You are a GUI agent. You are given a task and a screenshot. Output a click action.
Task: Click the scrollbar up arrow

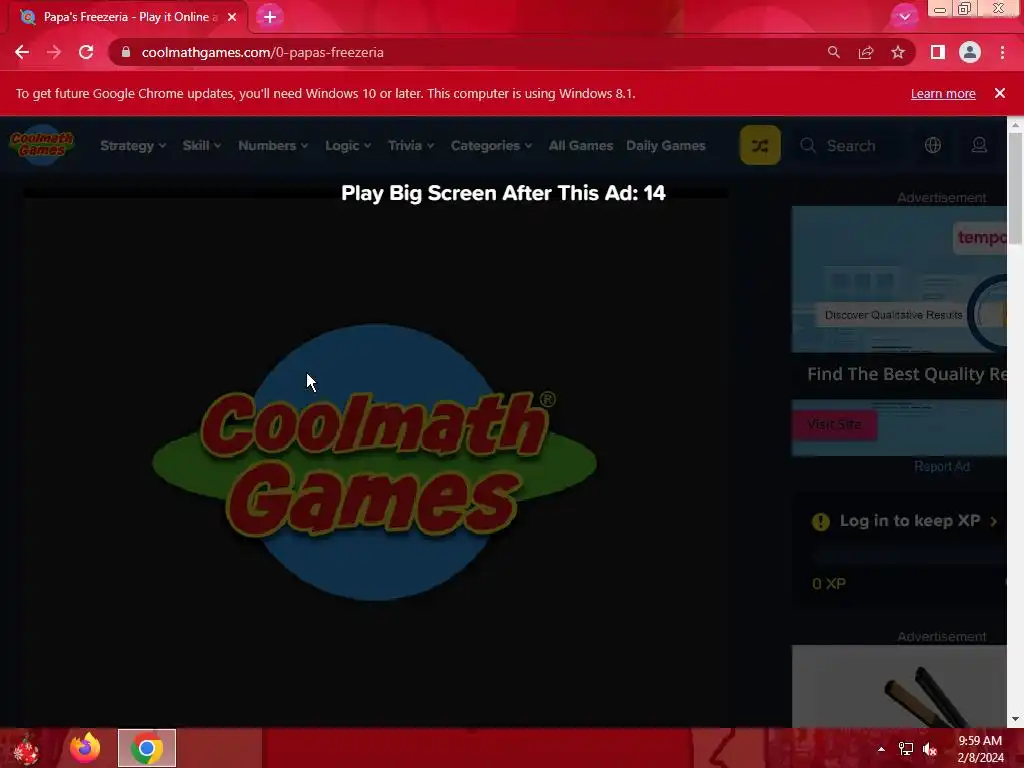1015,124
